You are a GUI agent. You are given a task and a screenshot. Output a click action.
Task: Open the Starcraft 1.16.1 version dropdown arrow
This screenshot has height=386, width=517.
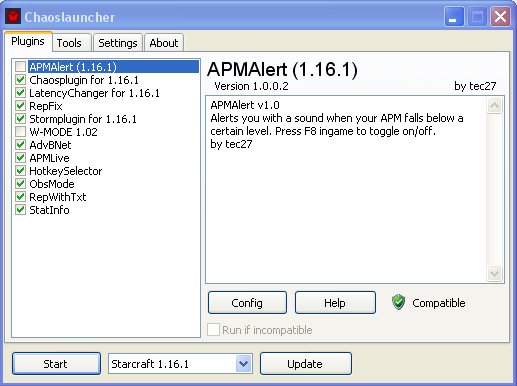243,364
